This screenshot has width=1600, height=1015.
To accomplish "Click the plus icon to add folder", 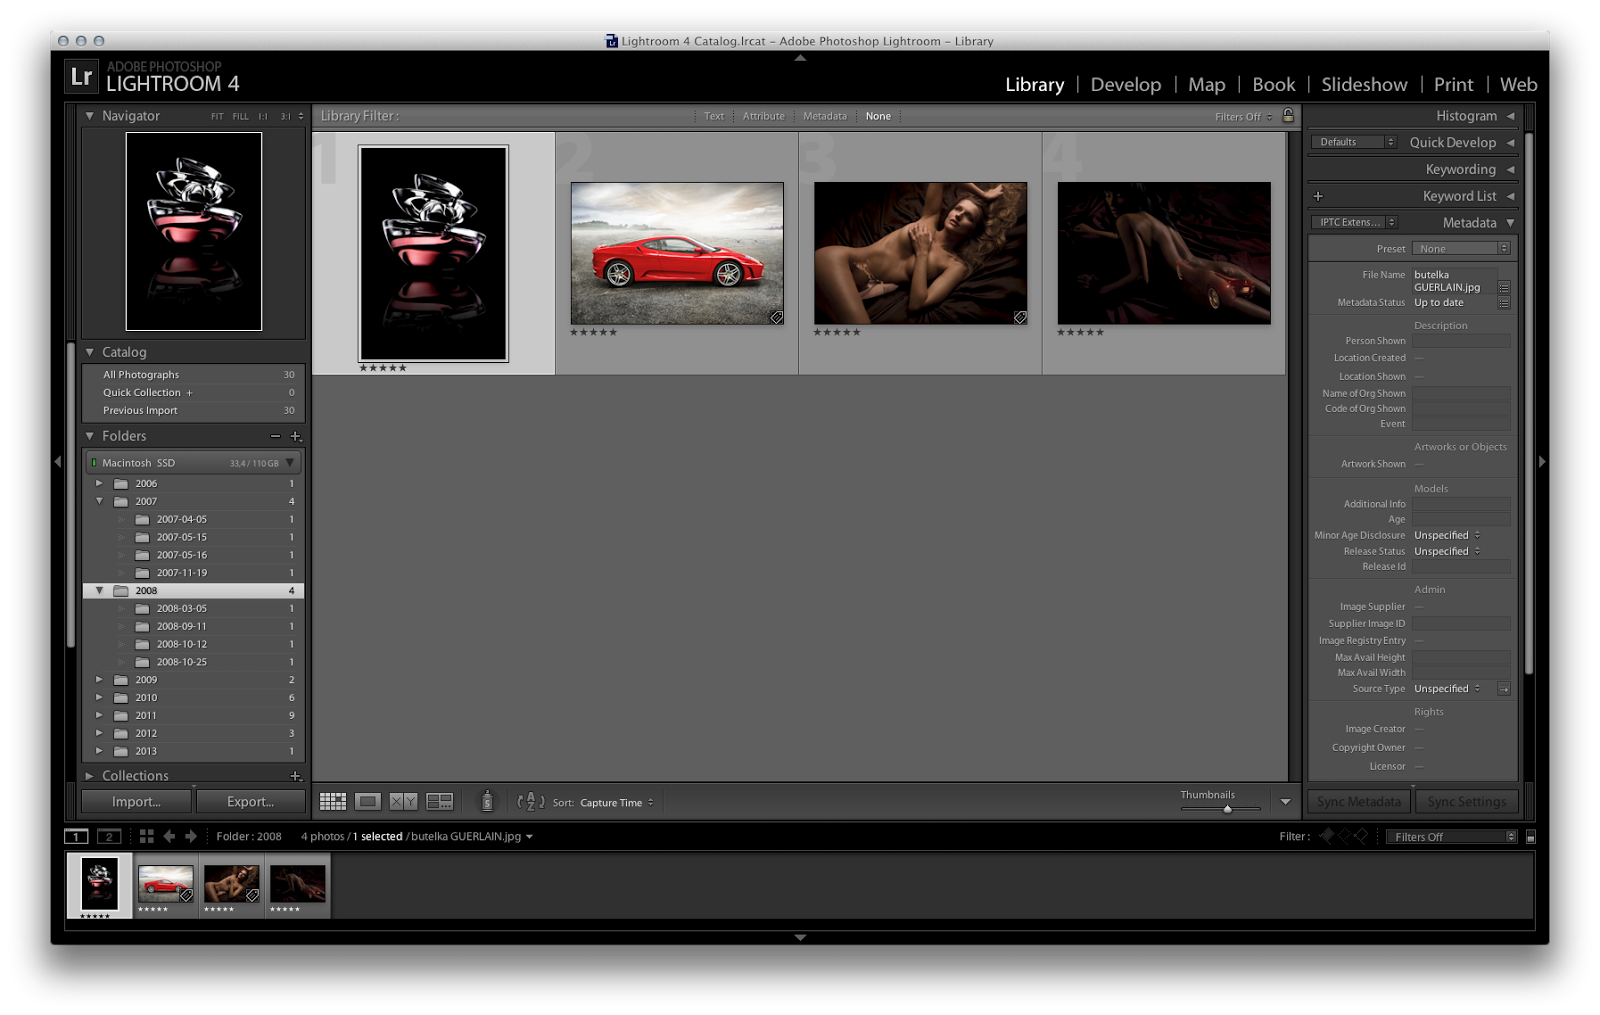I will [295, 436].
